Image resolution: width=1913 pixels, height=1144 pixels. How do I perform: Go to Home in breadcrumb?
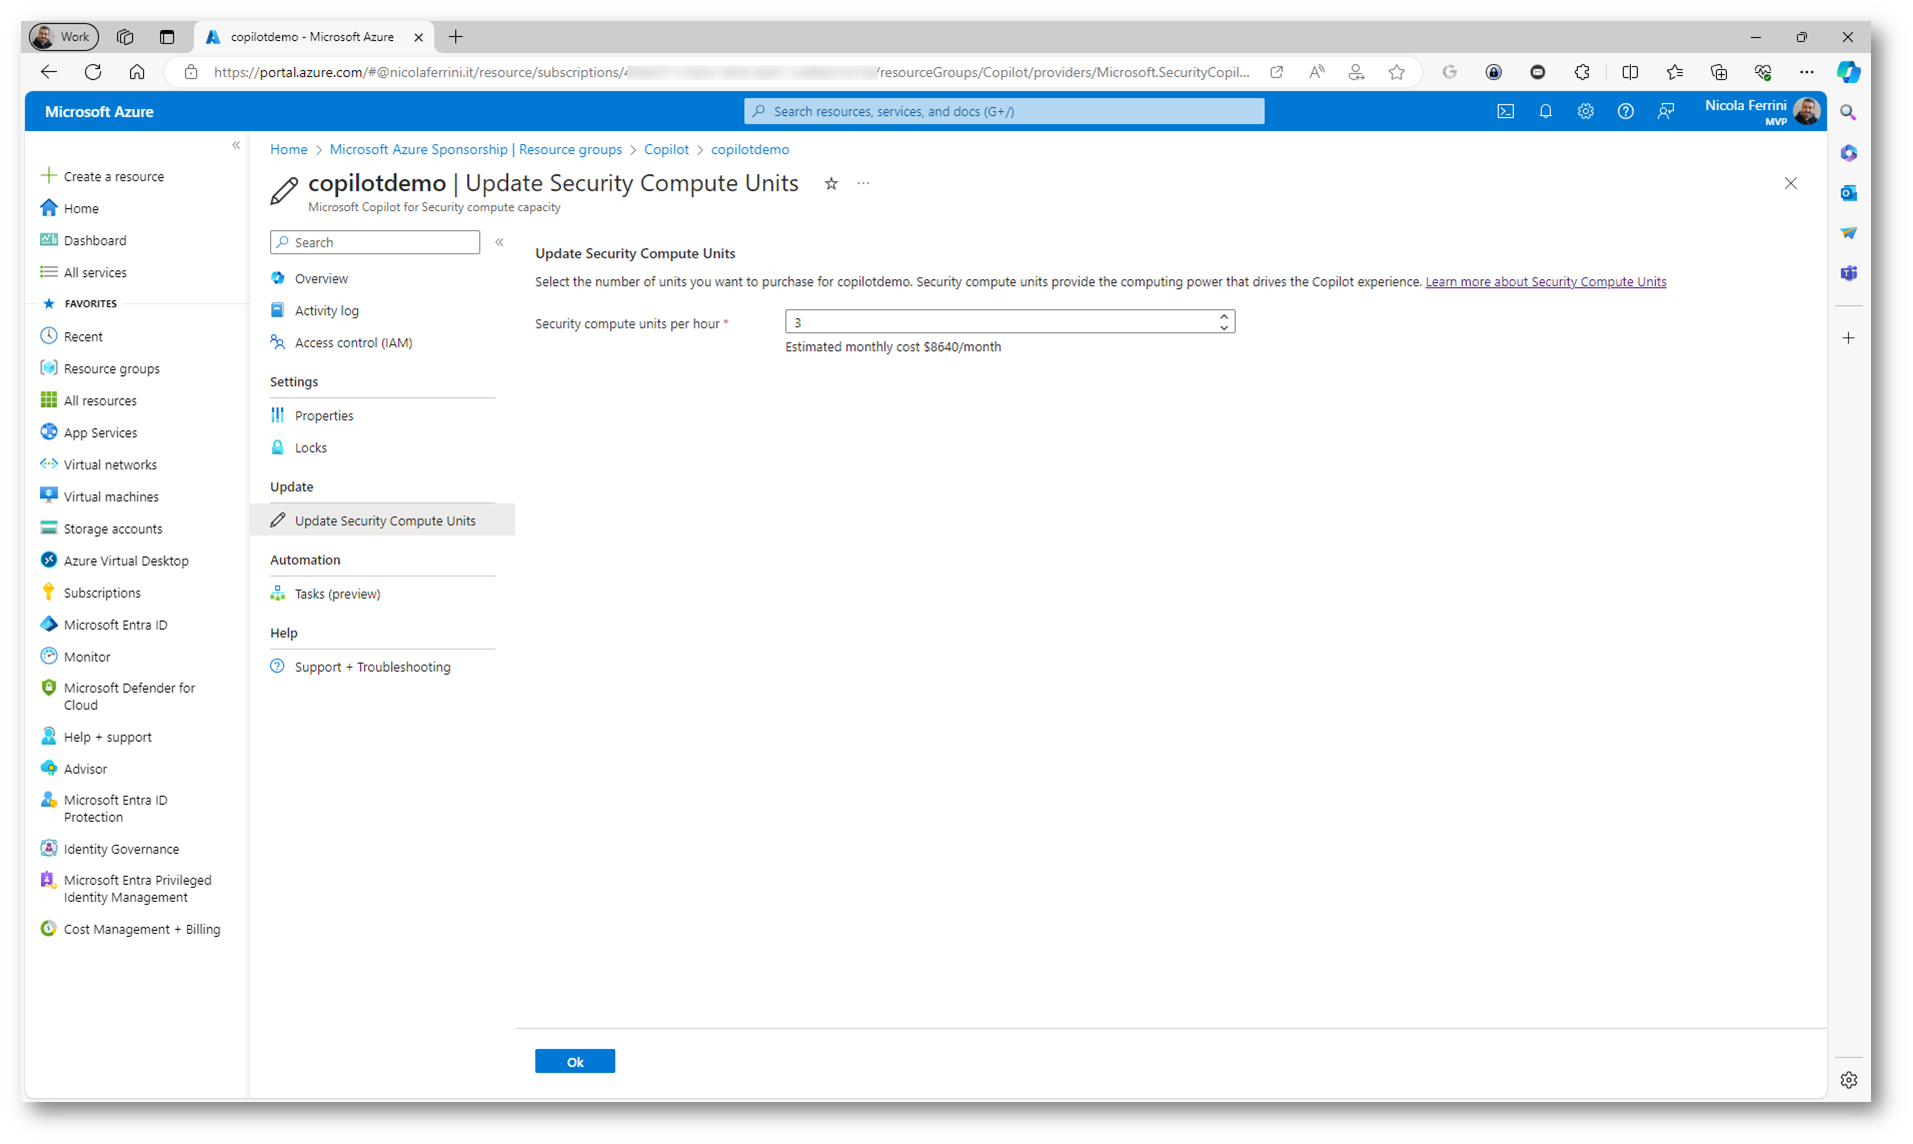click(288, 149)
